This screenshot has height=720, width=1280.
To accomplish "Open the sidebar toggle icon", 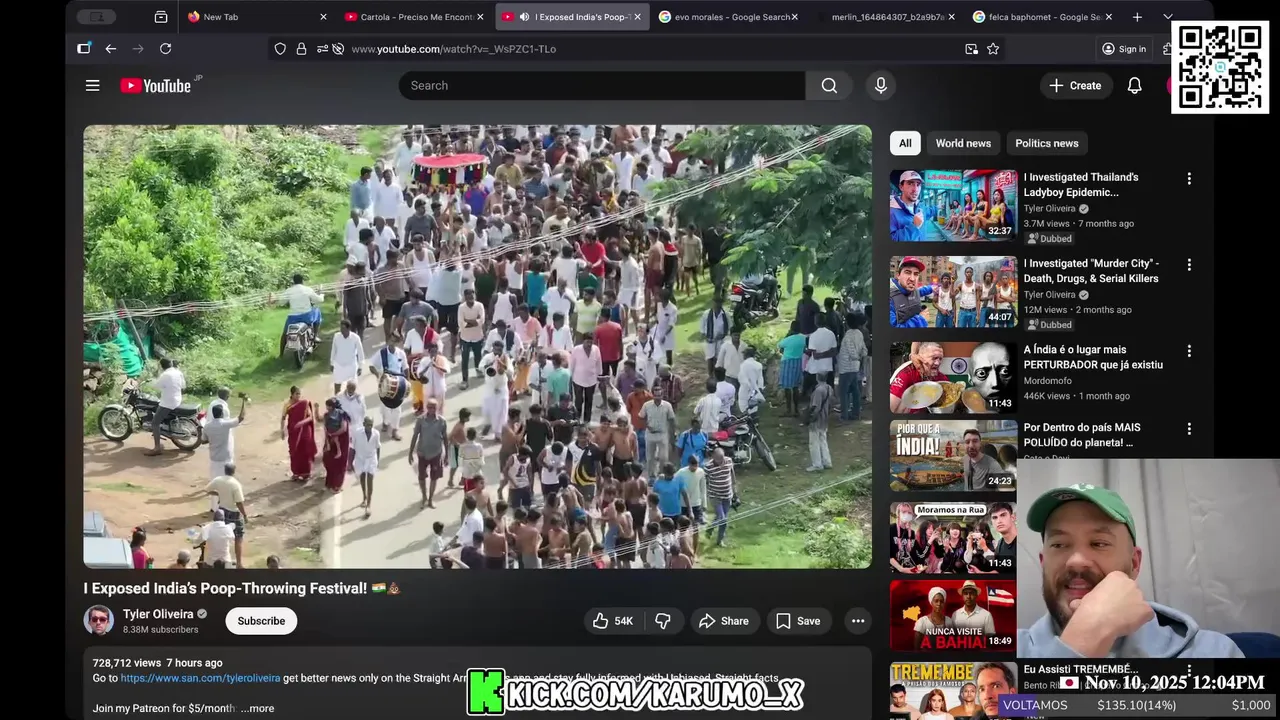I will (84, 48).
